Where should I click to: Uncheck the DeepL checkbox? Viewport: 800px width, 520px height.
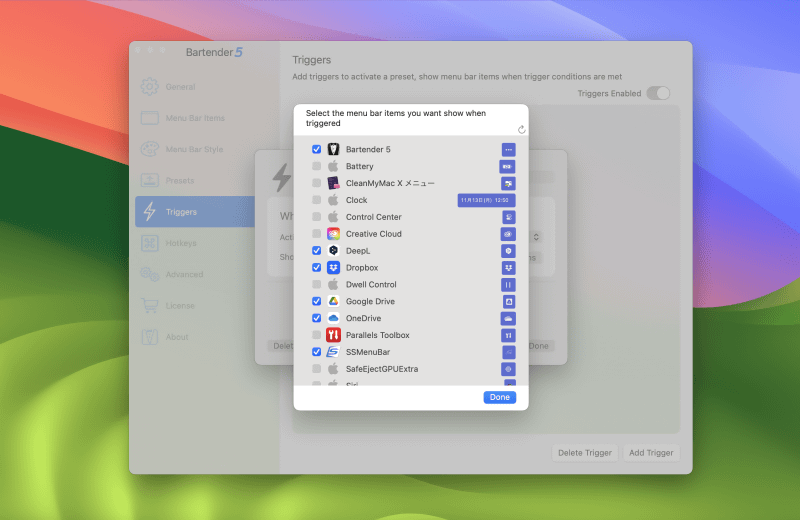(x=316, y=251)
